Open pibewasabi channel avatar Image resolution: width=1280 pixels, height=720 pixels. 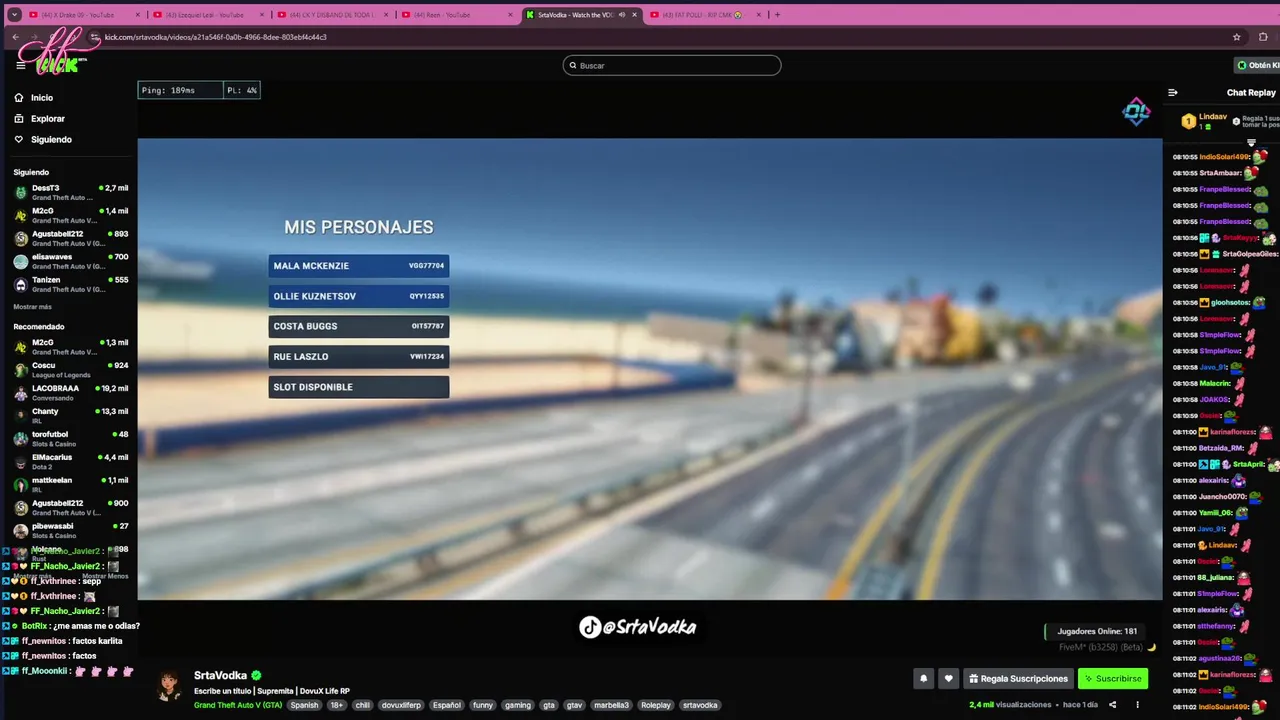point(21,531)
